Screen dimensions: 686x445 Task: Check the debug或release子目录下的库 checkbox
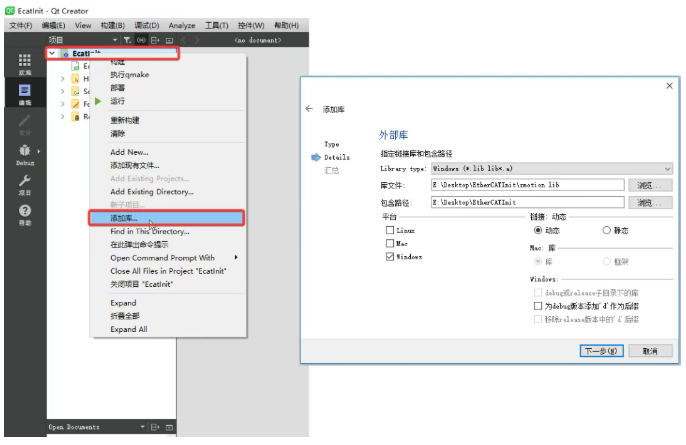(538, 293)
